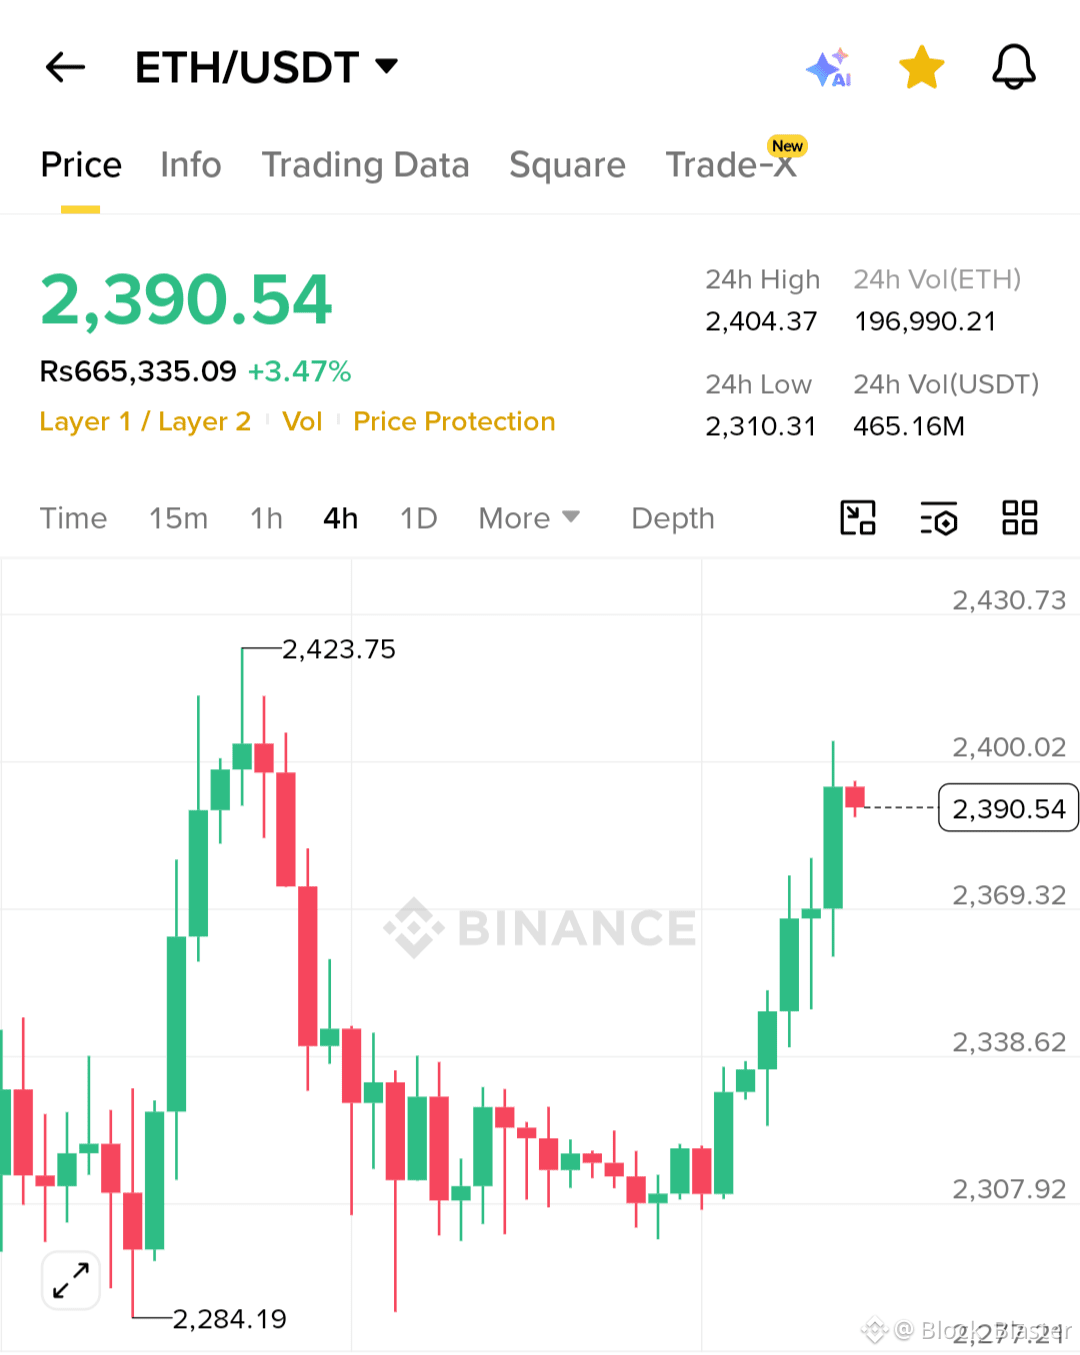The width and height of the screenshot is (1080, 1355).
Task: Open the Price Protection link
Action: point(454,421)
